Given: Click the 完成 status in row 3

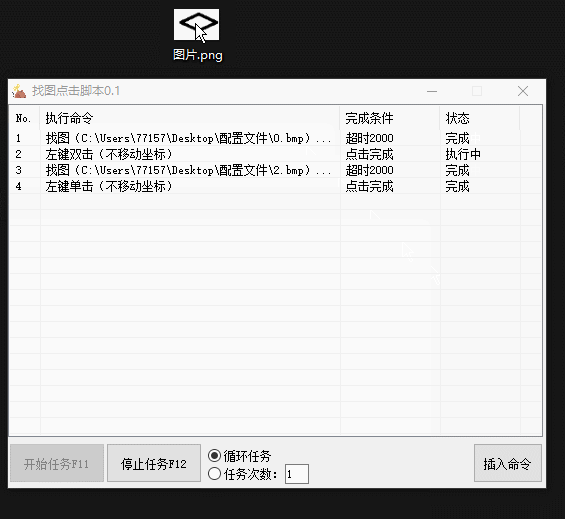Looking at the screenshot, I should [x=457, y=170].
